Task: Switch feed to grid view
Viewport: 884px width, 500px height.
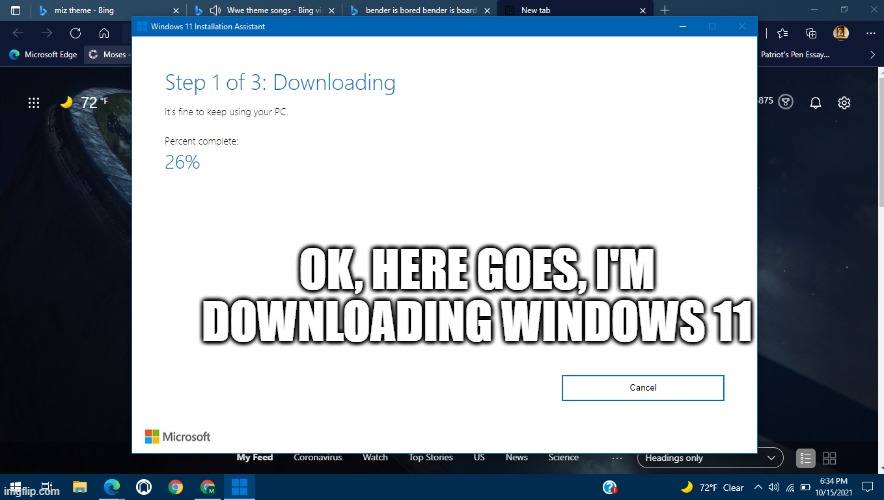Action: click(829, 458)
